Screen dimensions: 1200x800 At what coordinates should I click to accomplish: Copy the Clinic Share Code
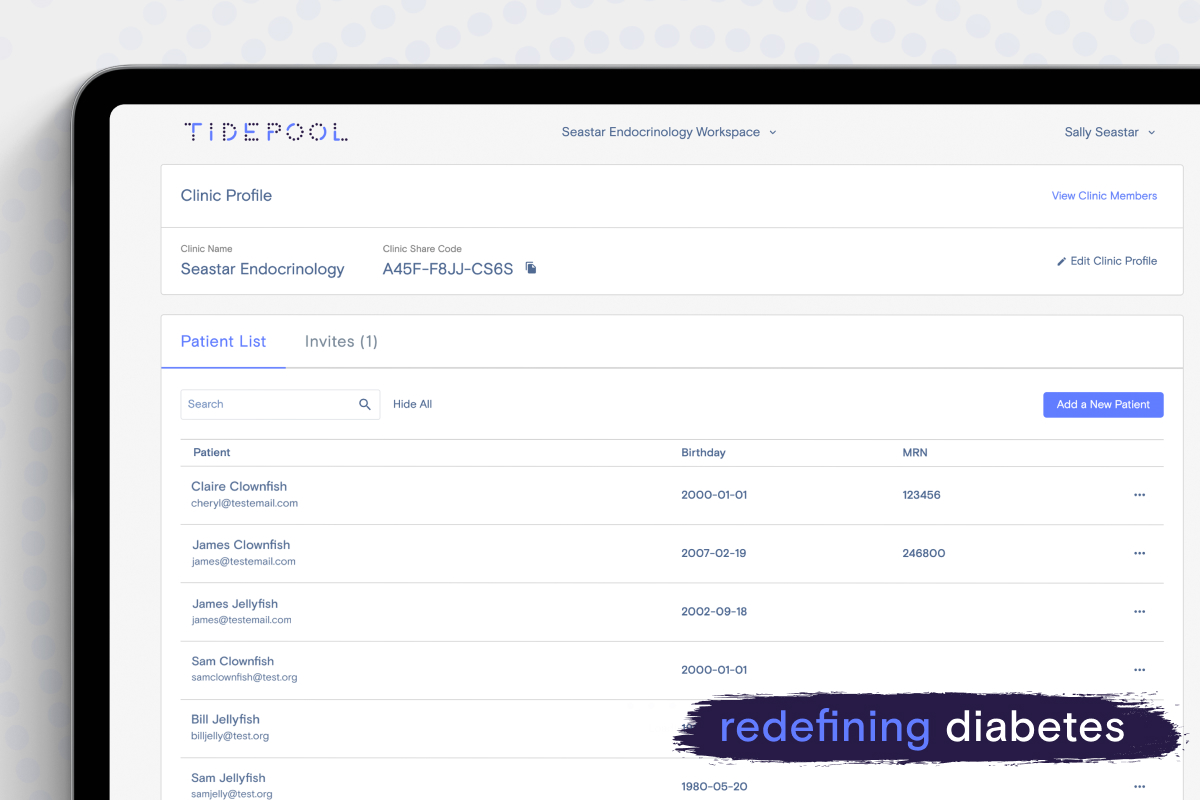click(x=530, y=268)
